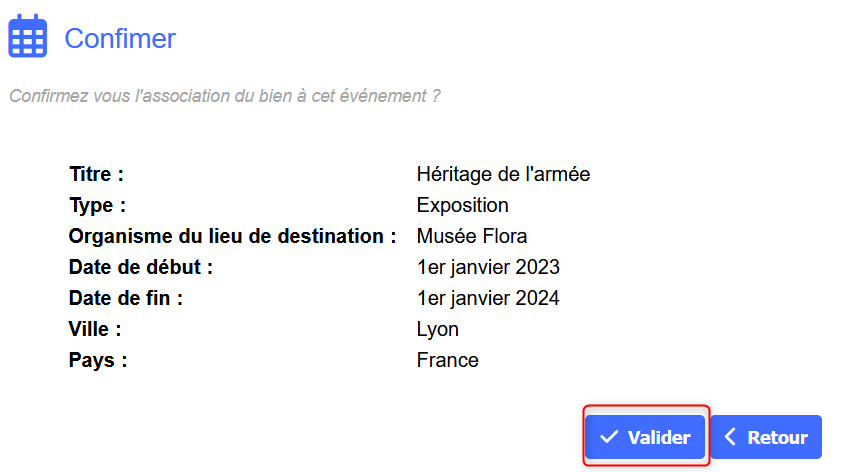Click the Ville label

(95, 329)
